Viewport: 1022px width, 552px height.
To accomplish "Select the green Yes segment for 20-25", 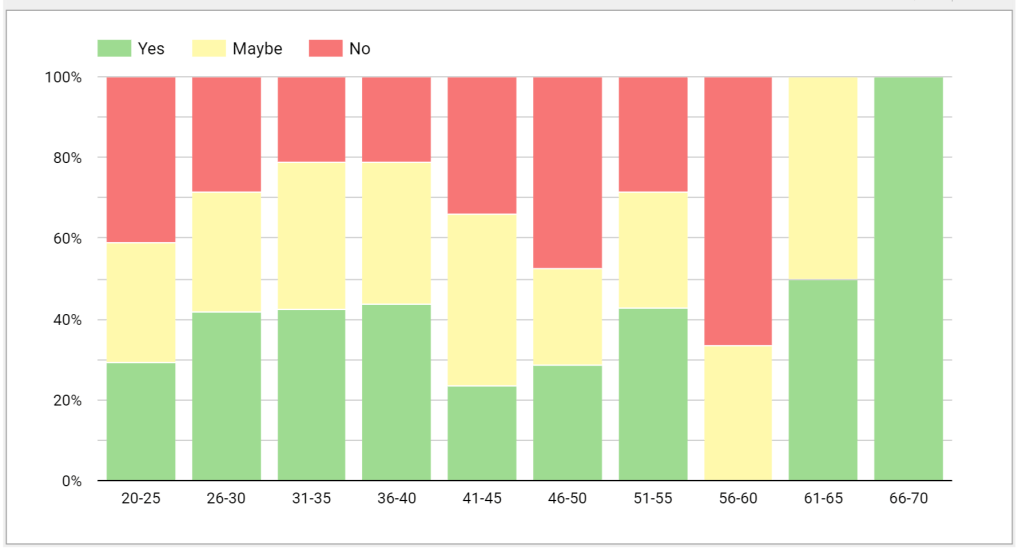I will tap(141, 421).
